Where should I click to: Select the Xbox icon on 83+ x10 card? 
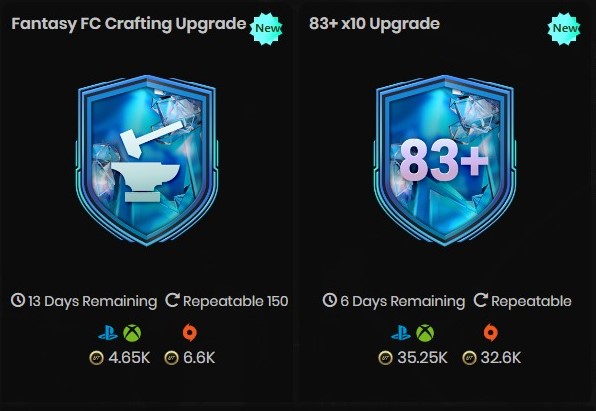click(x=425, y=333)
